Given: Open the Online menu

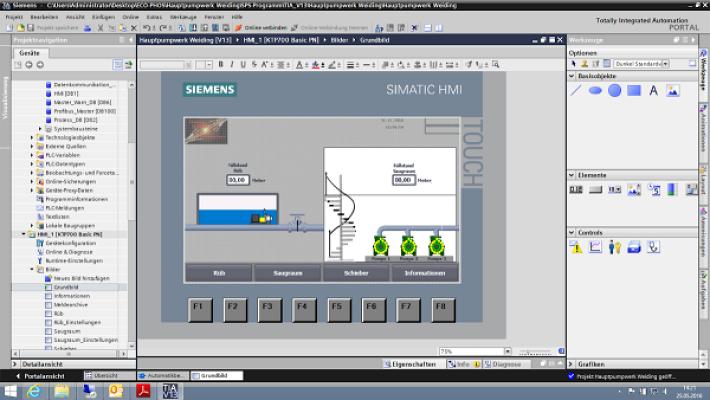Looking at the screenshot, I should (130, 17).
